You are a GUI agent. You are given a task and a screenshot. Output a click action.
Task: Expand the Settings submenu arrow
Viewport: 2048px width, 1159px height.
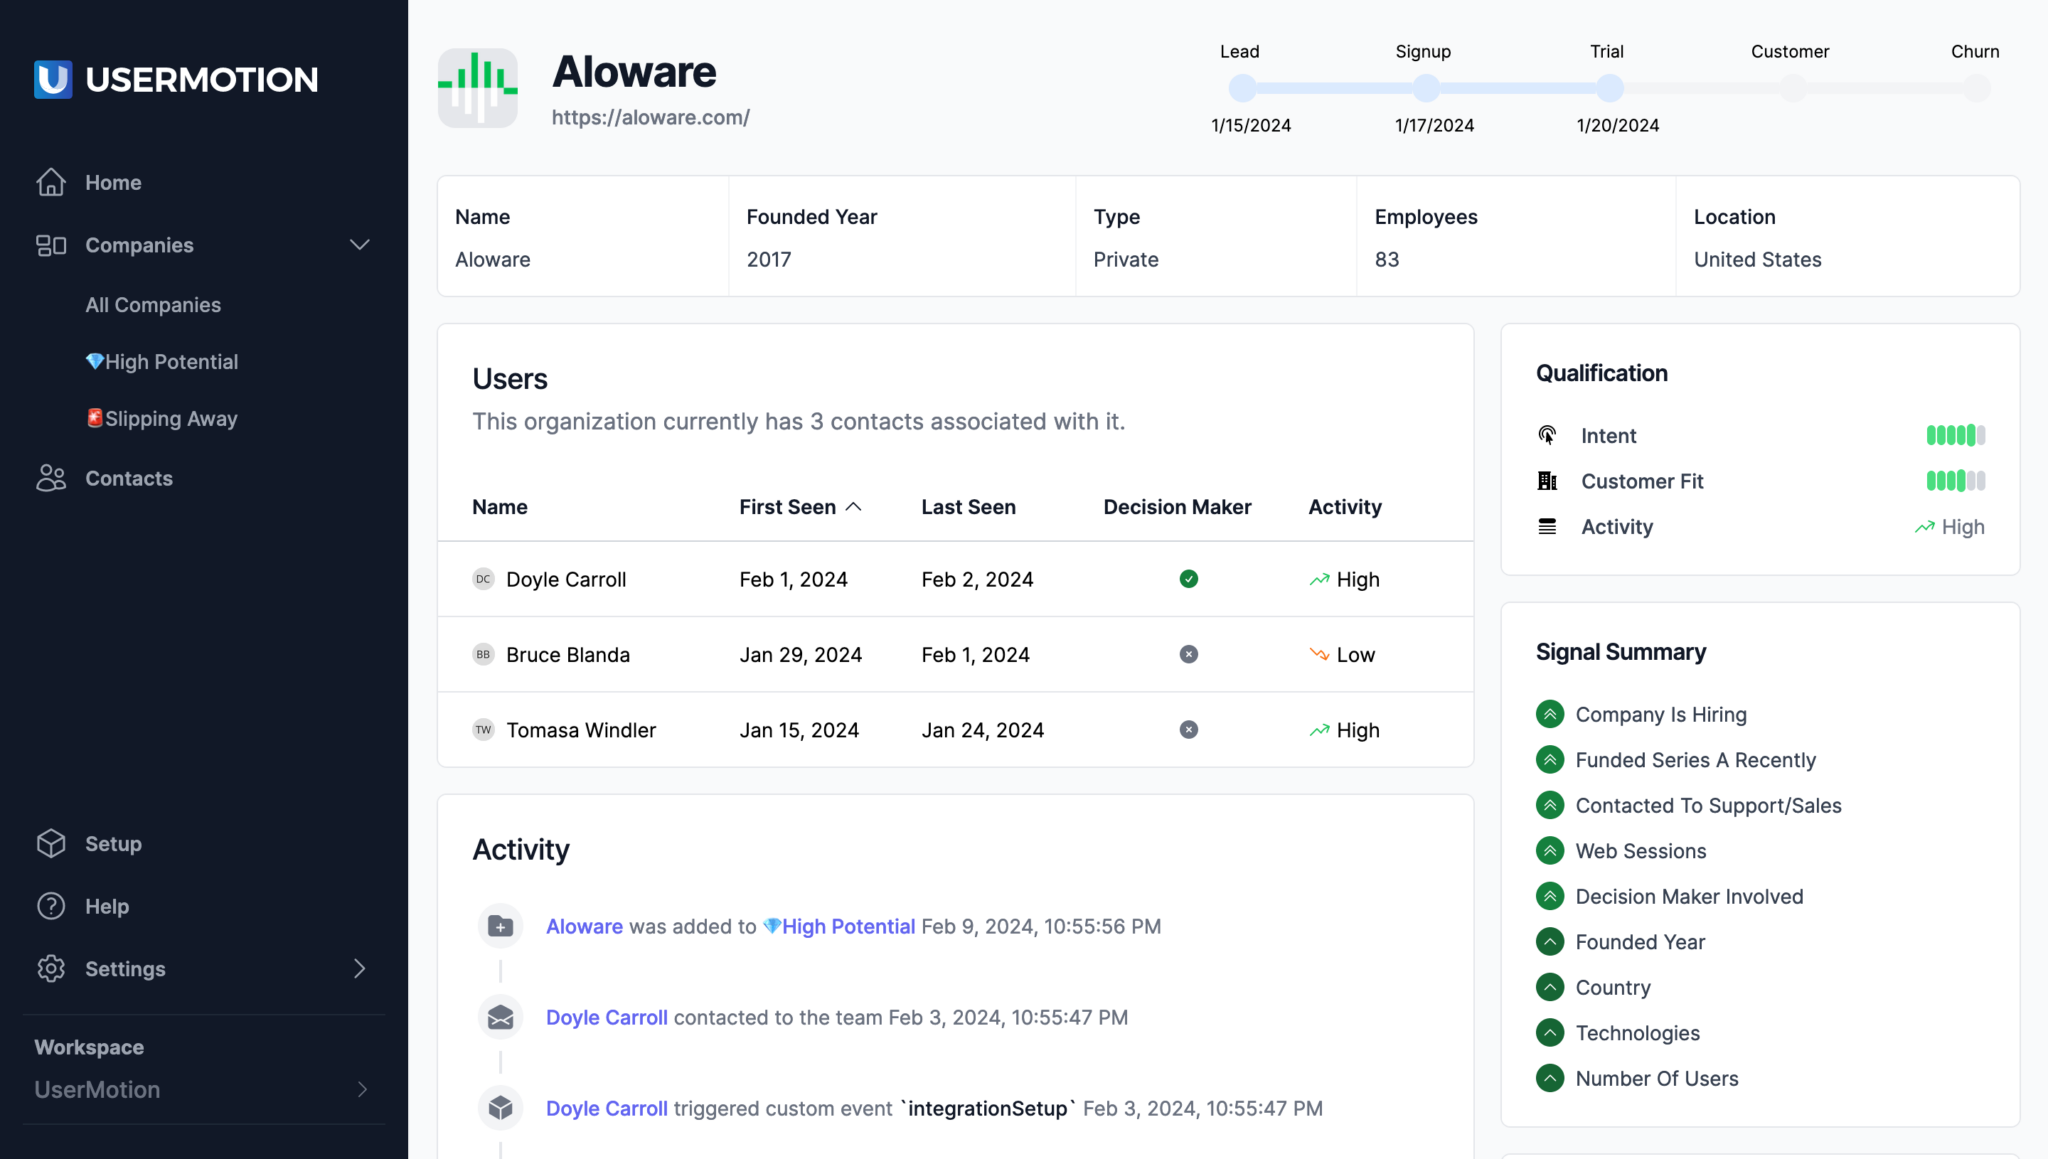point(360,968)
